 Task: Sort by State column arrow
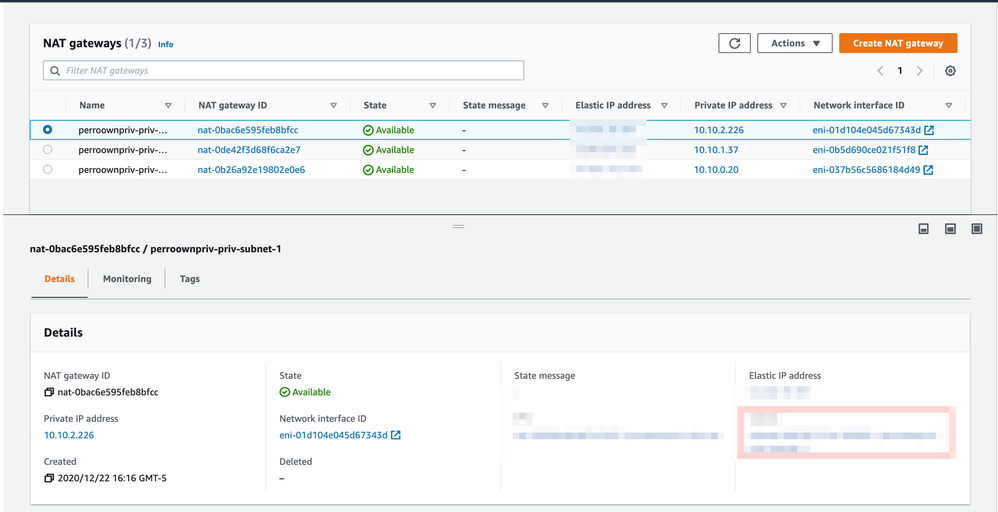pos(432,105)
